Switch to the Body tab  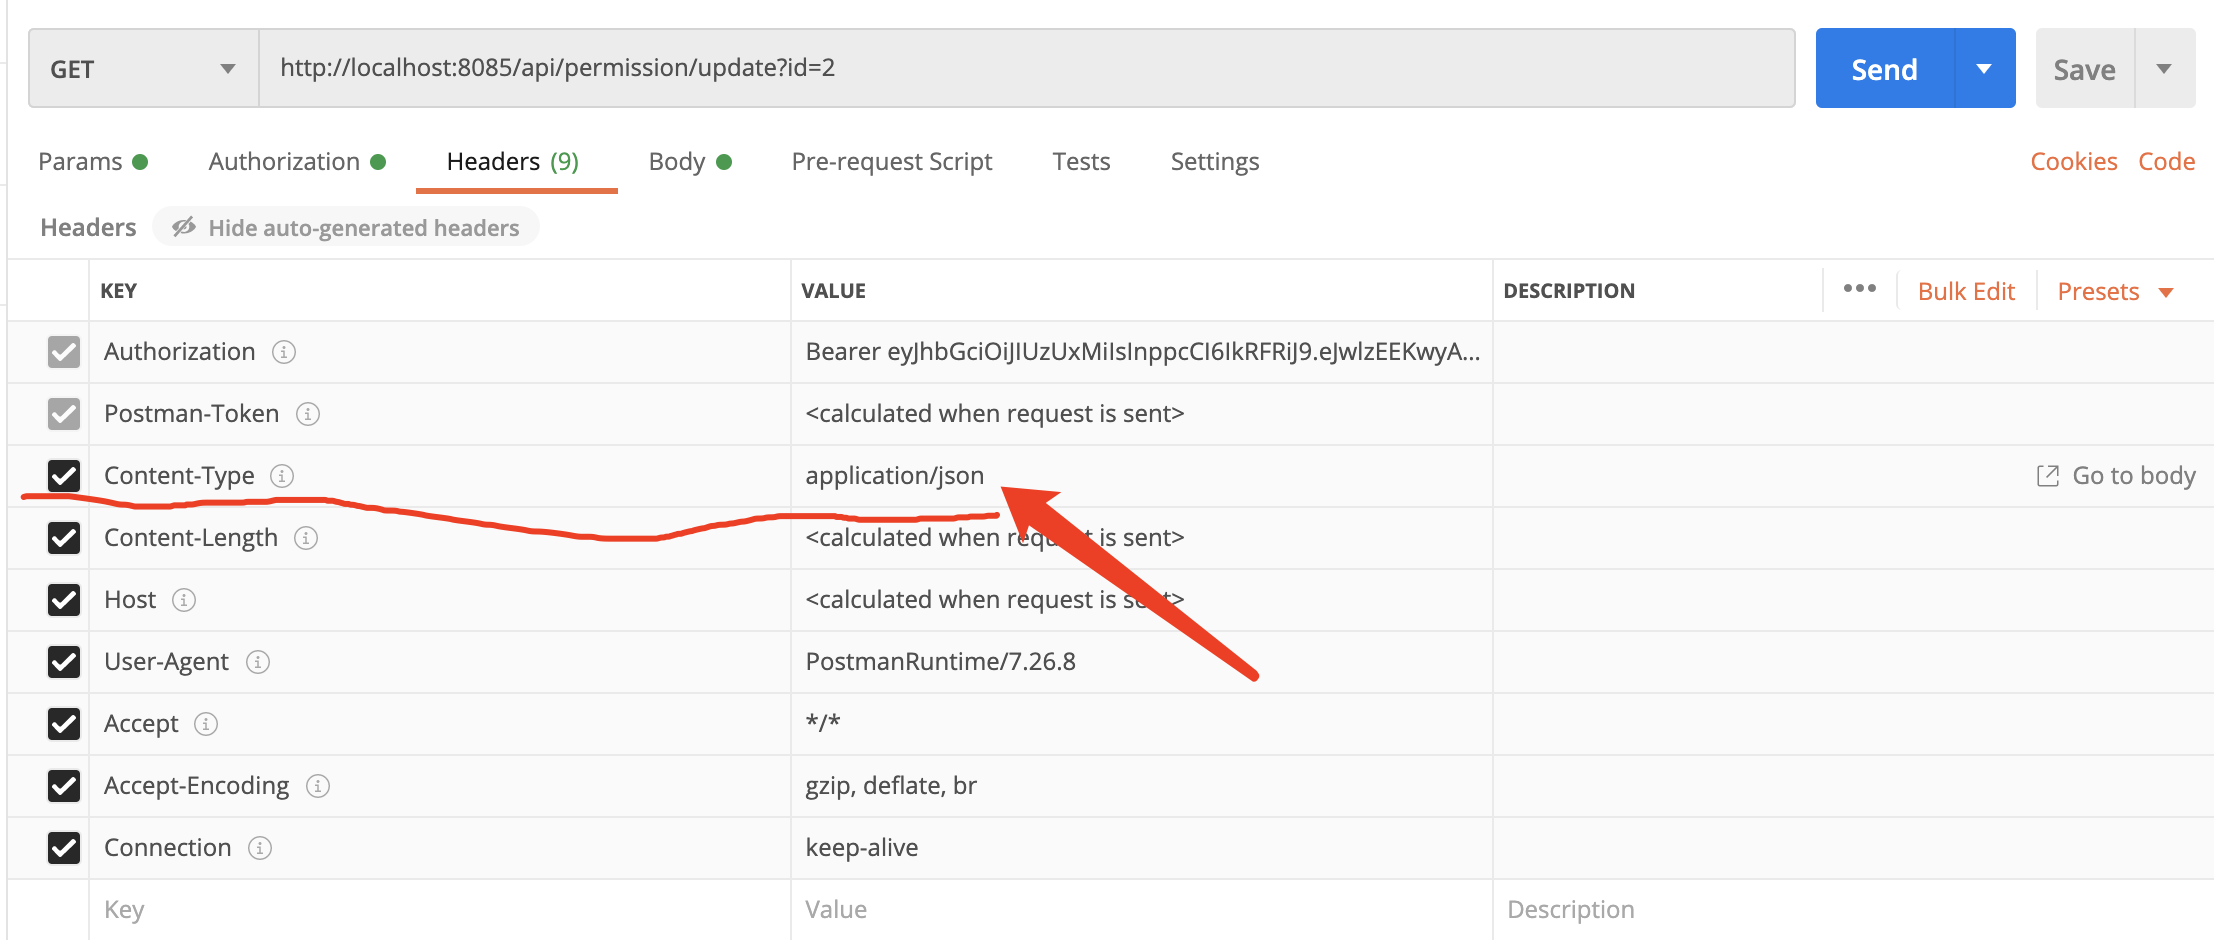pos(676,161)
